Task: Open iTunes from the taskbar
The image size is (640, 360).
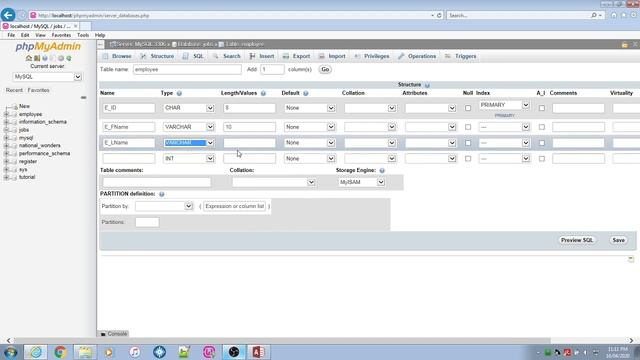Action: coord(135,352)
